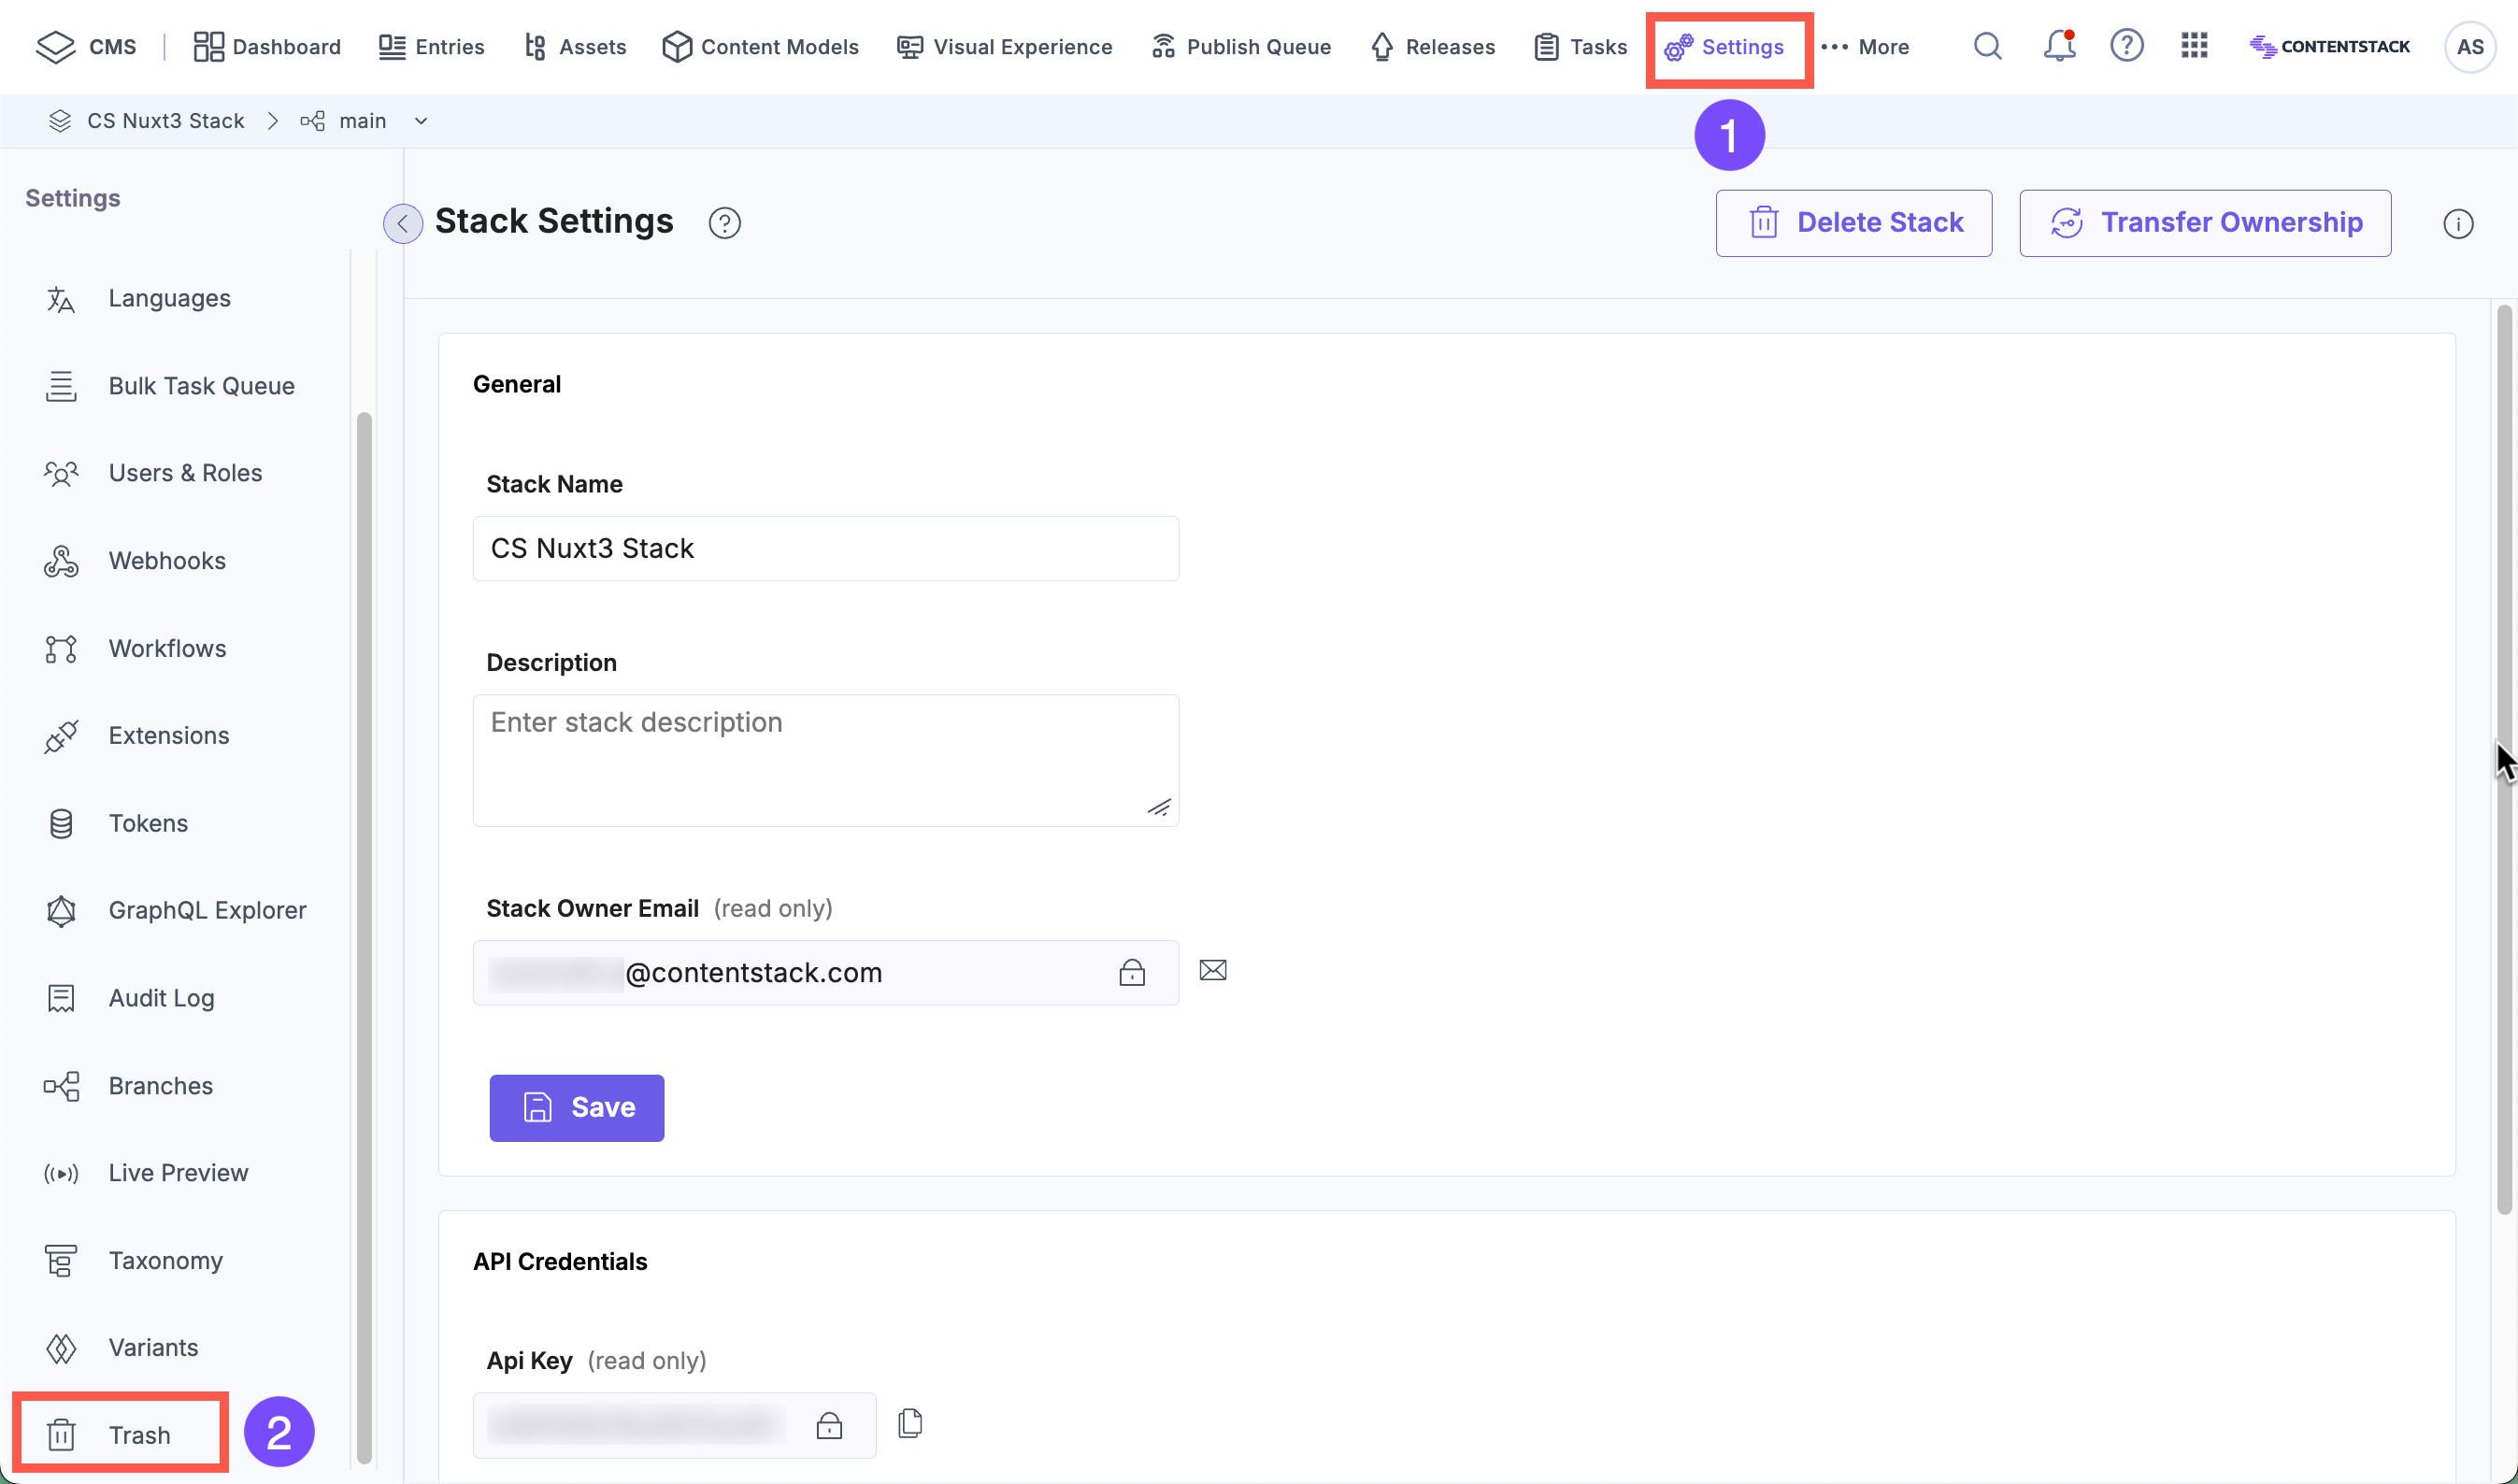Click the Delete Stack button
This screenshot has width=2518, height=1484.
click(x=1854, y=223)
